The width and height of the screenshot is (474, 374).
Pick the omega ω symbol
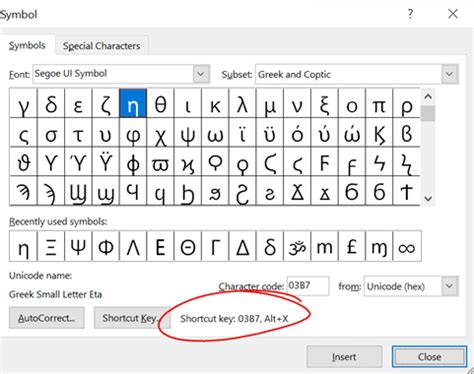(x=215, y=132)
